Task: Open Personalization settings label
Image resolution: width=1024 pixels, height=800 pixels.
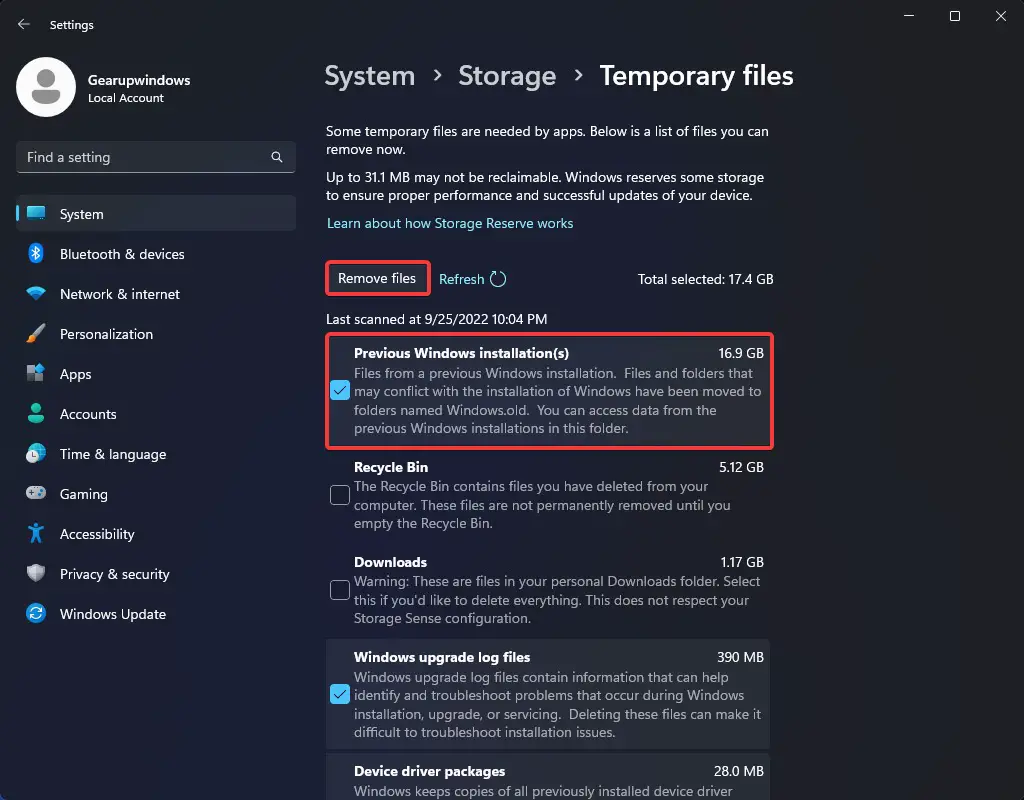Action: (x=106, y=334)
